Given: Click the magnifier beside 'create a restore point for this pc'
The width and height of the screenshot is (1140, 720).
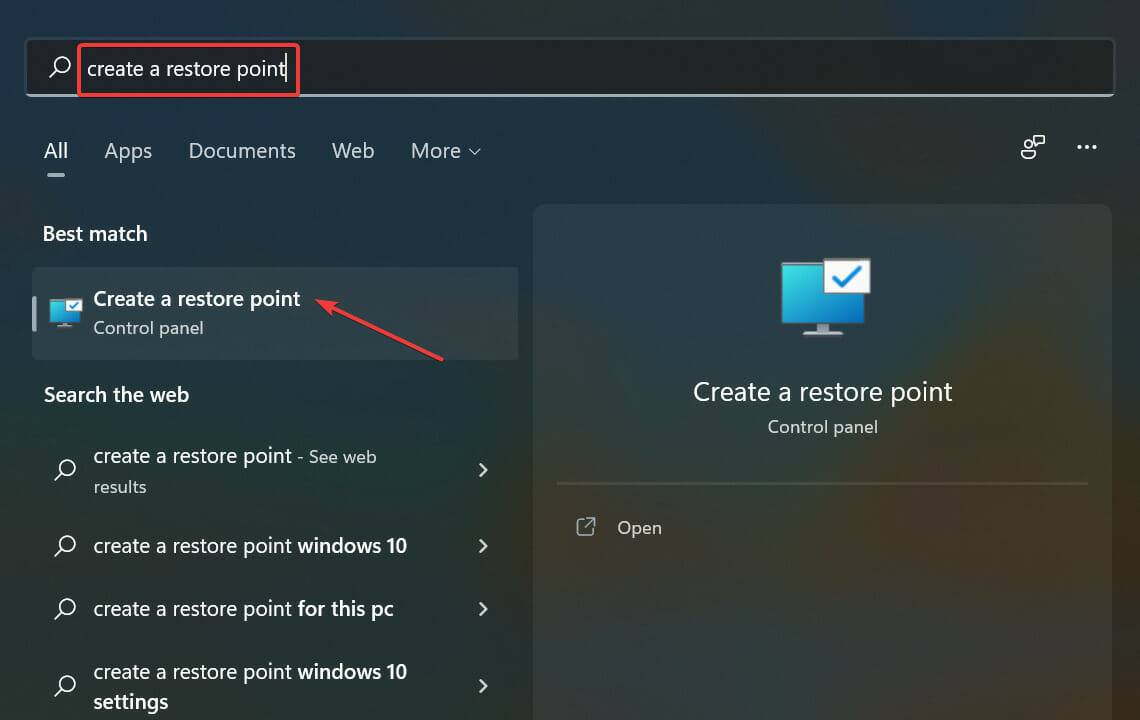Looking at the screenshot, I should (64, 609).
